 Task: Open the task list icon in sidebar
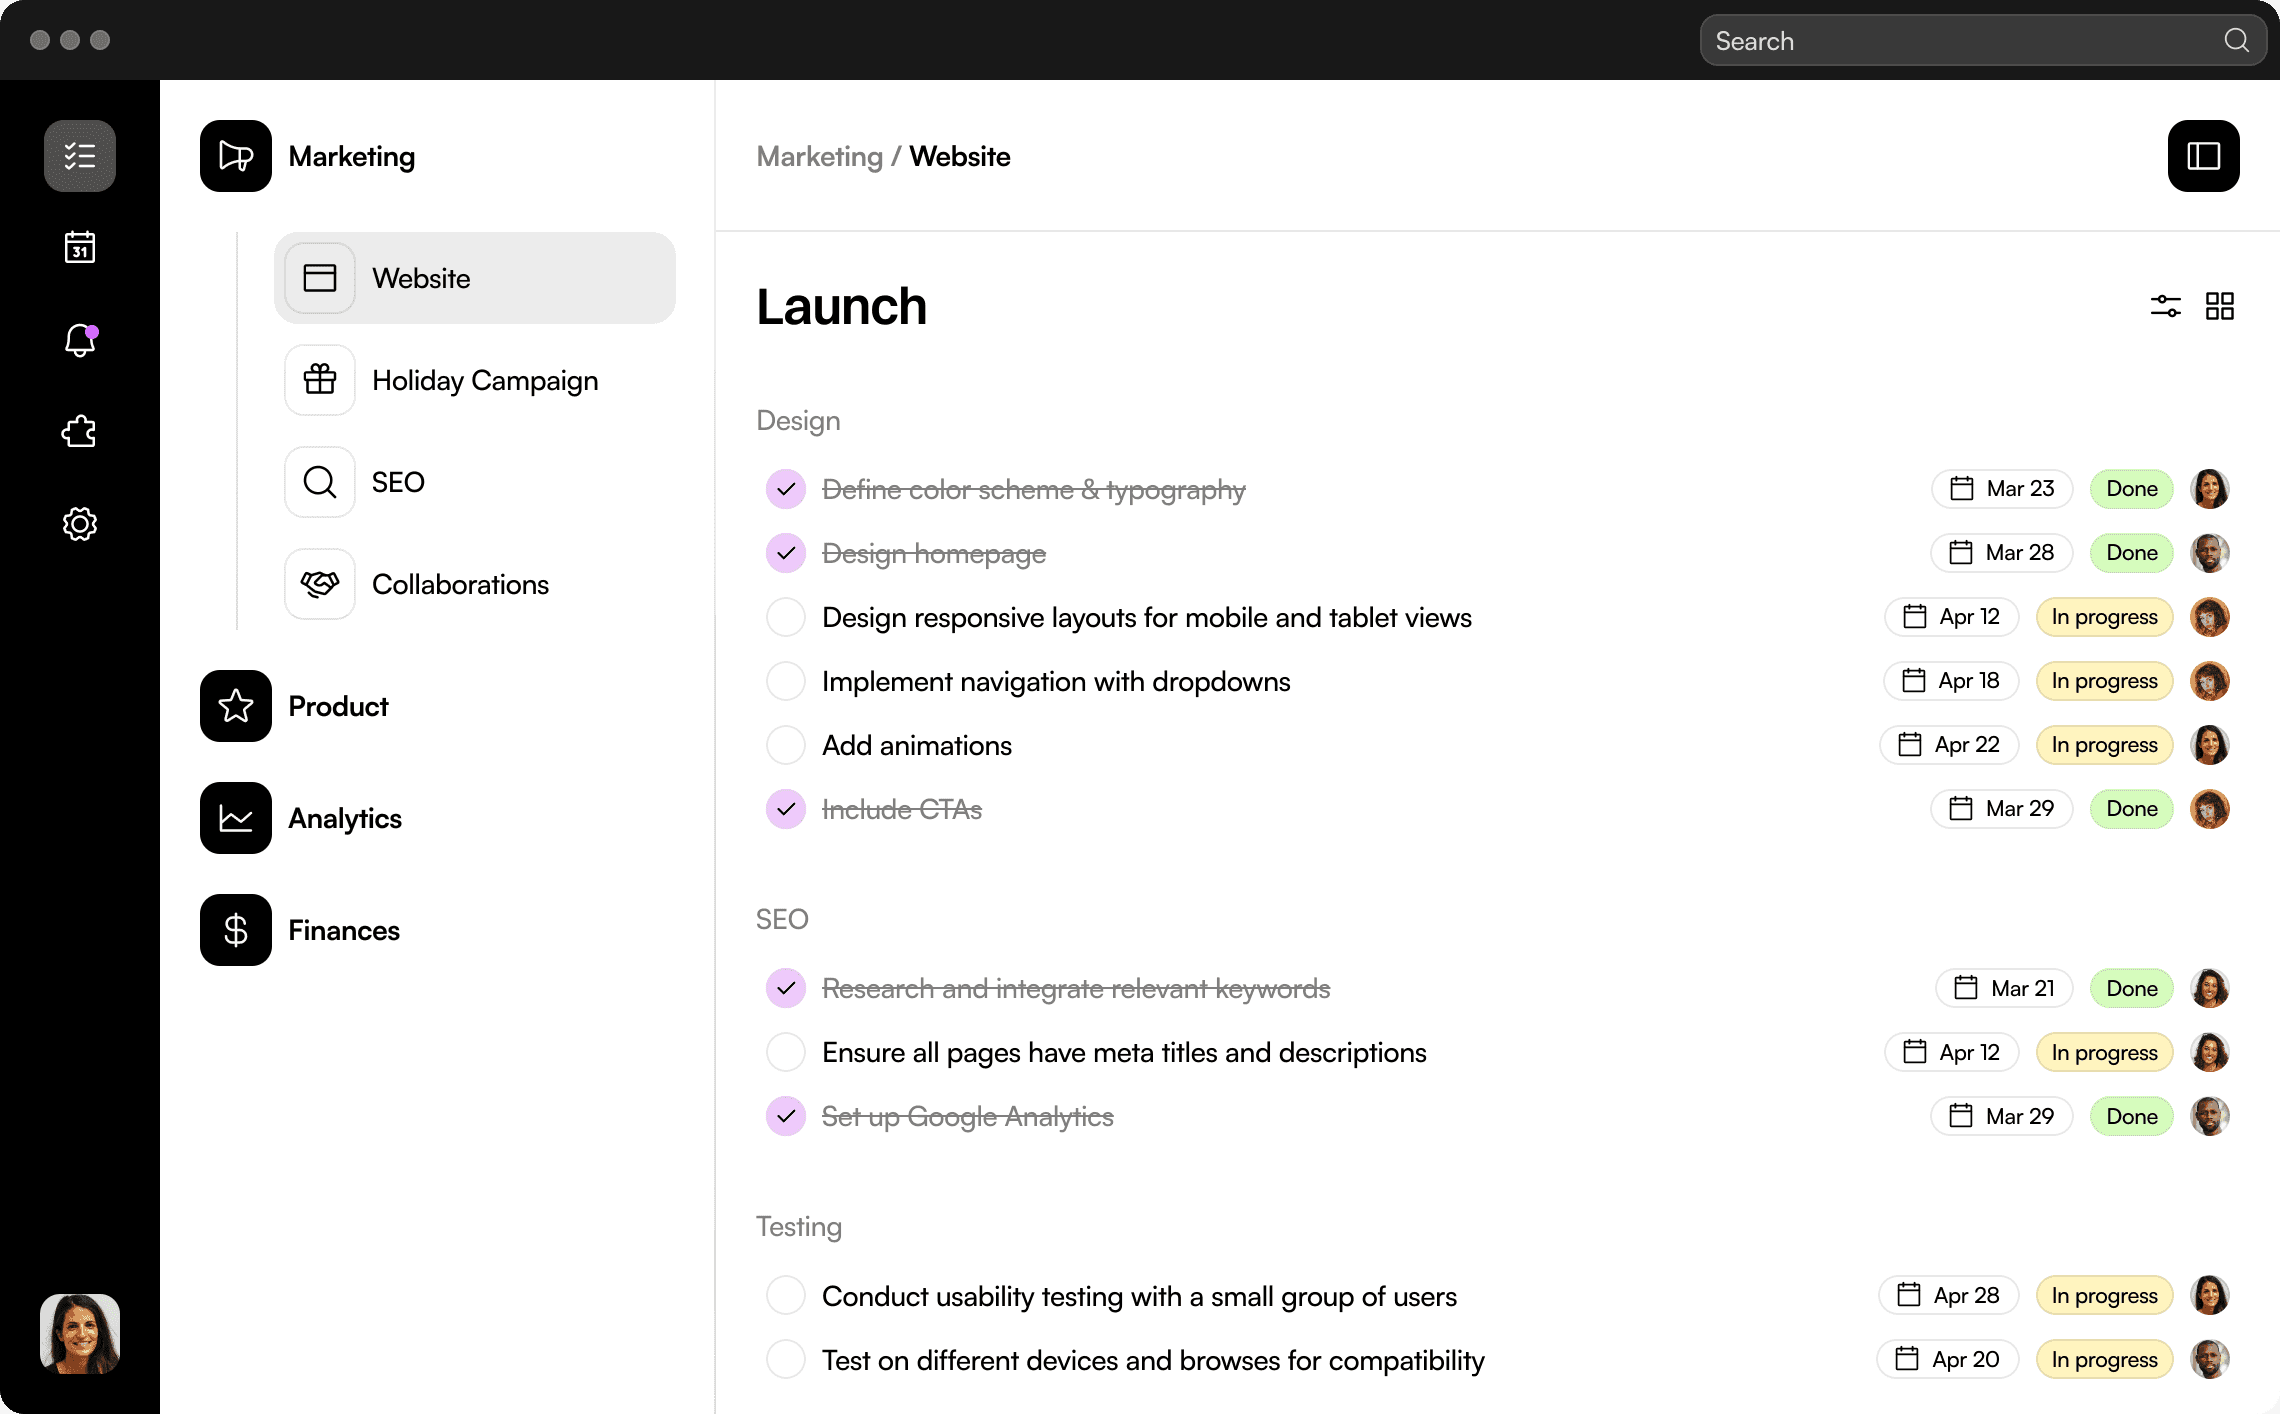coord(80,156)
